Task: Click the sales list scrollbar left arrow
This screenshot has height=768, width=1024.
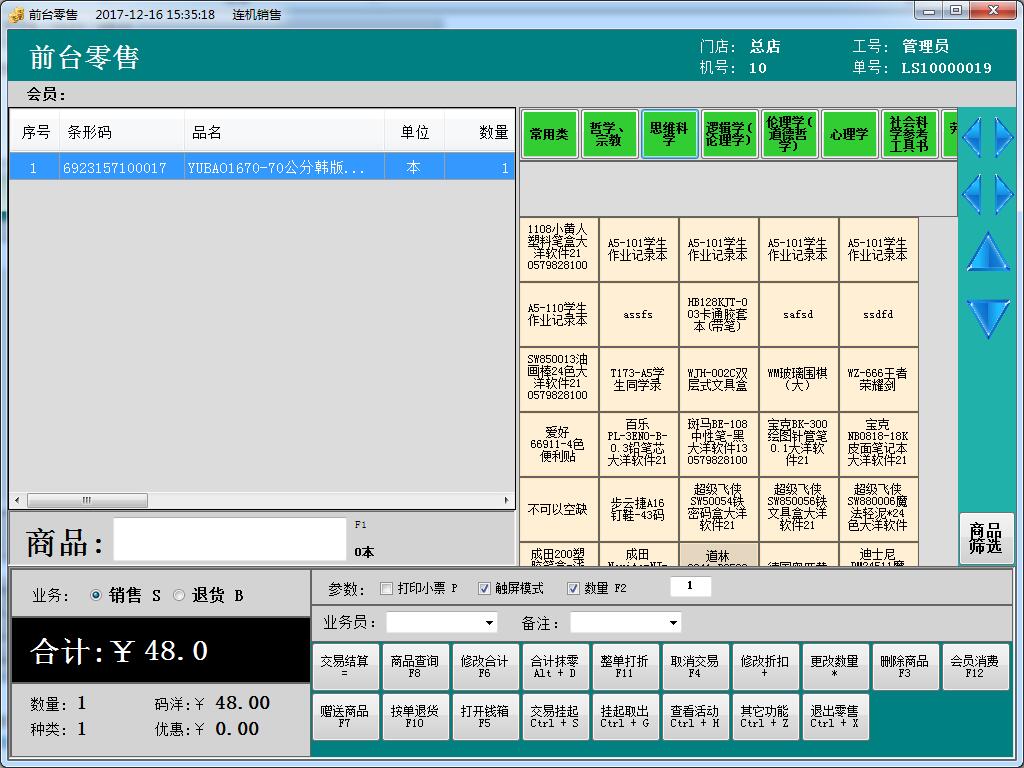Action: pyautogui.click(x=17, y=500)
